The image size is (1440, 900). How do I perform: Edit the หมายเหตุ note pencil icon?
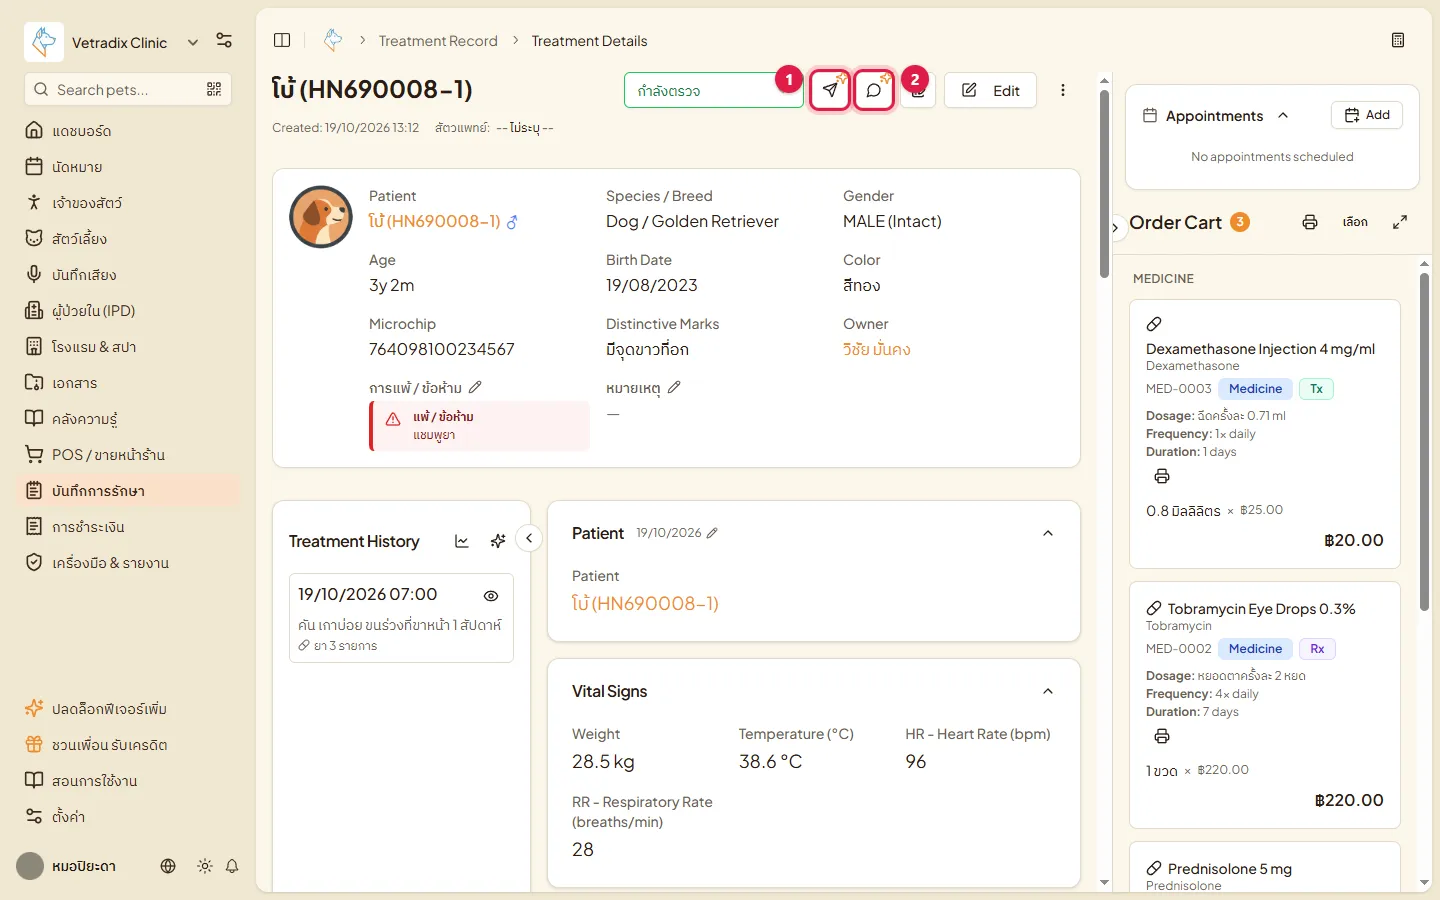point(674,387)
